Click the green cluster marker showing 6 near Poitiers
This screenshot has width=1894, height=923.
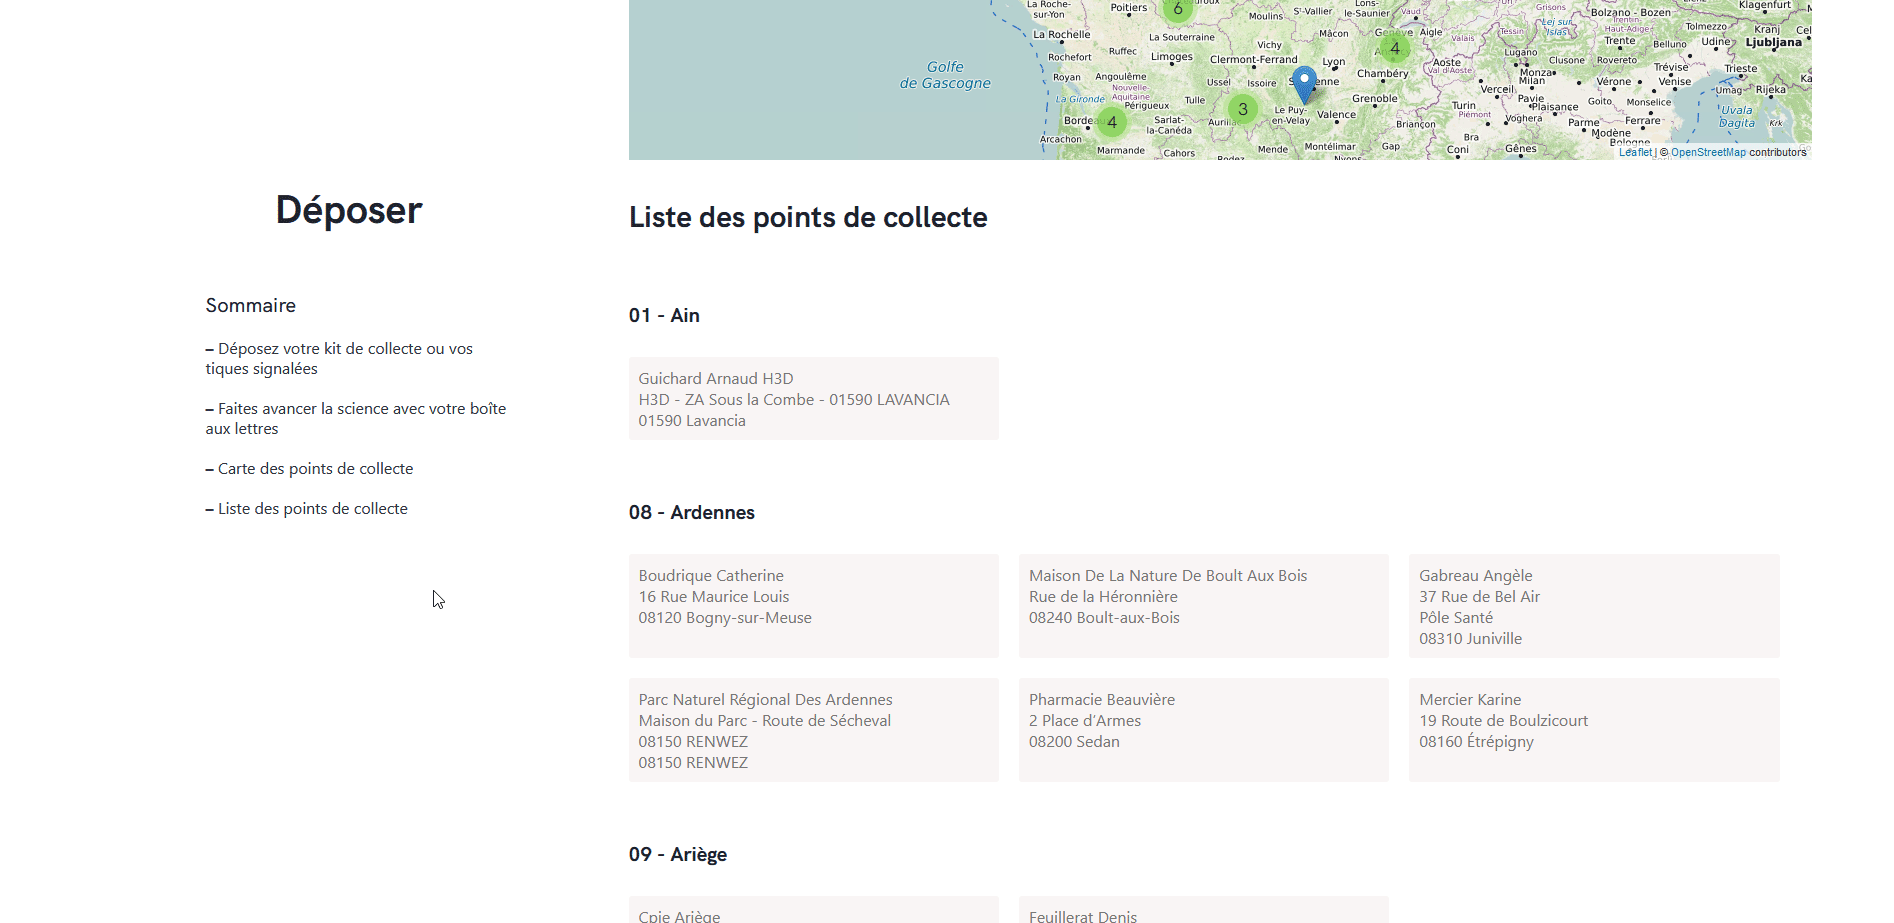1177,9
